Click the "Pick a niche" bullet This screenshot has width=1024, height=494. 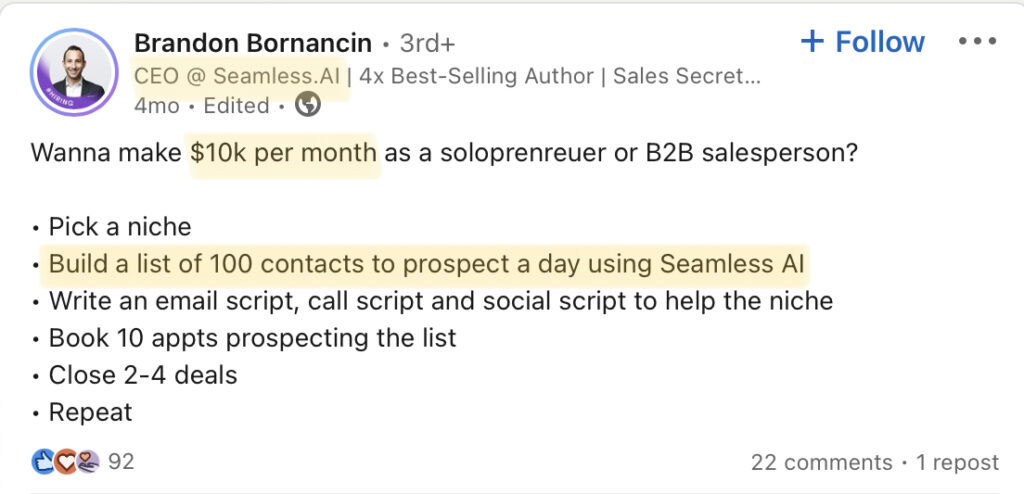[x=119, y=226]
